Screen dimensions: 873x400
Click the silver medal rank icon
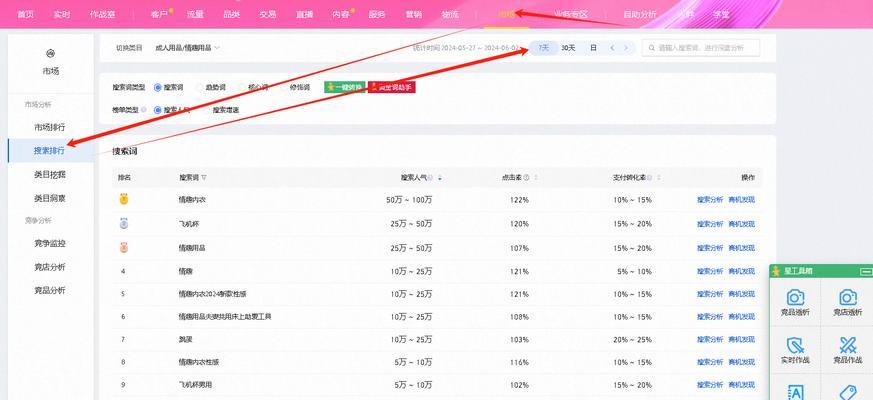[124, 223]
